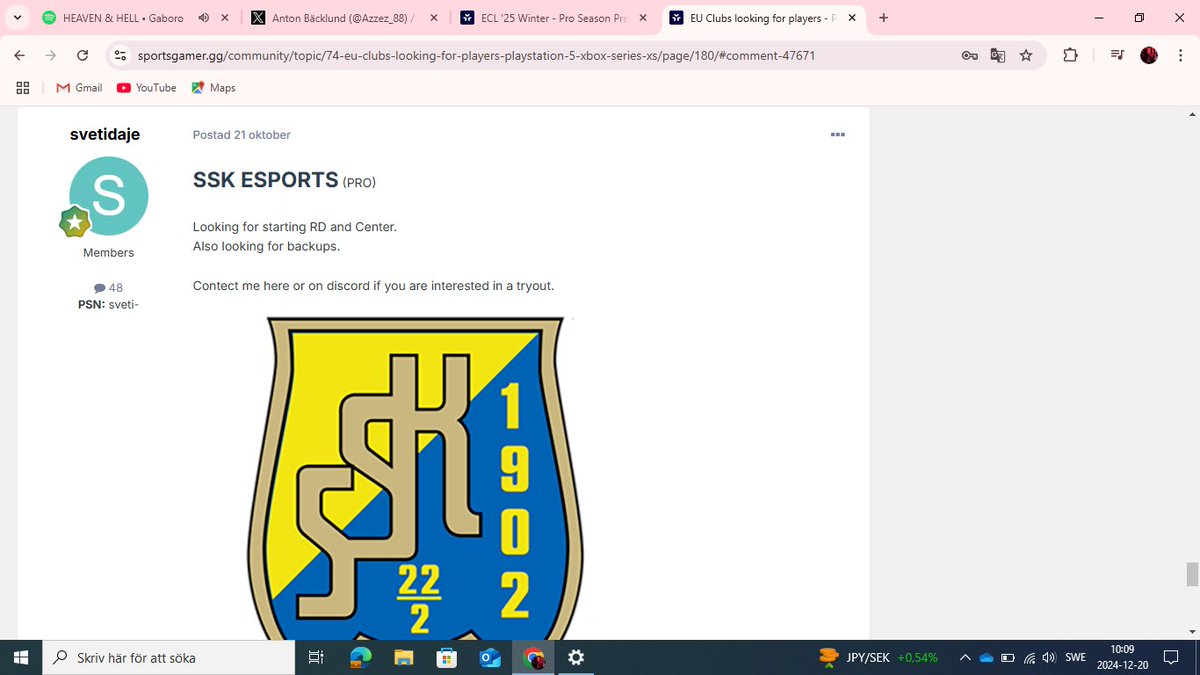Viewport: 1200px width, 675px height.
Task: Open File Explorer from the taskbar
Action: pyautogui.click(x=404, y=658)
